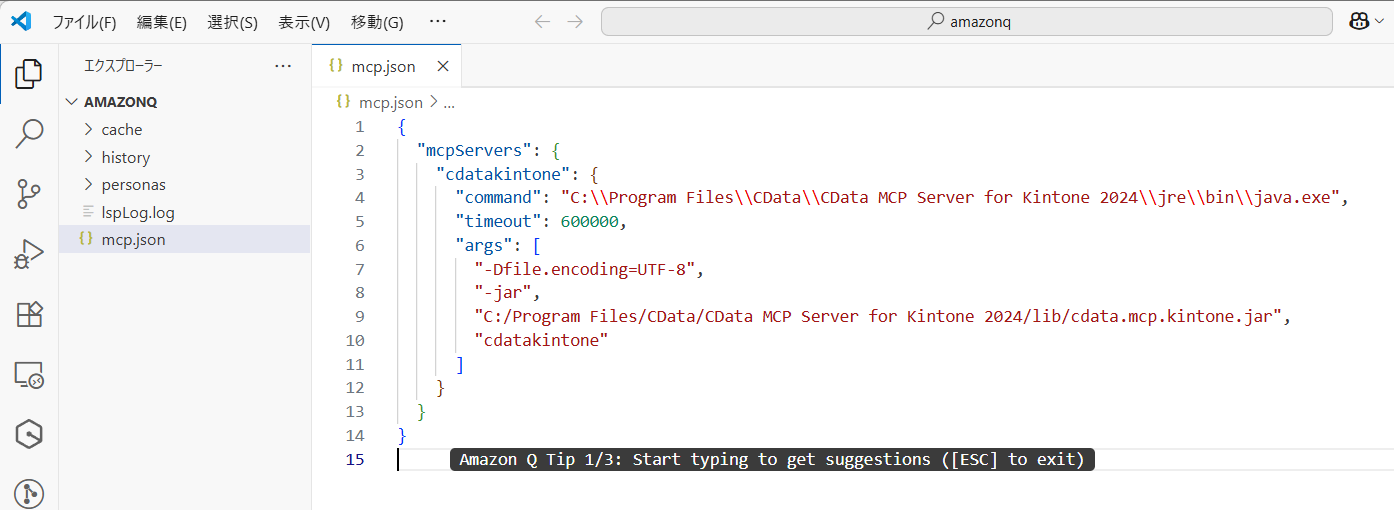Screen dimensions: 1394x510
Task: Open the 移動(G) menu
Action: (377, 22)
